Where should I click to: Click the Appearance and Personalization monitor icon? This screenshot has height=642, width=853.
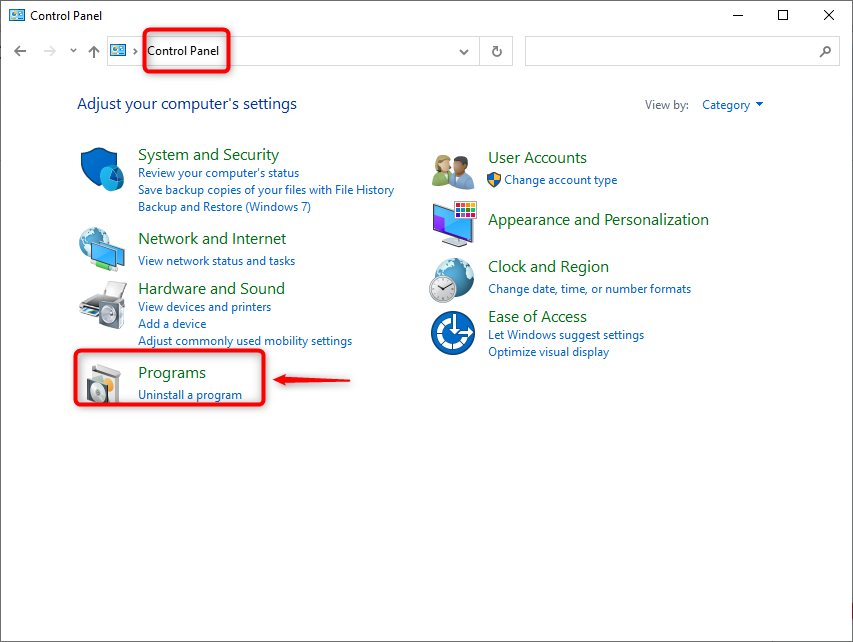coord(454,223)
